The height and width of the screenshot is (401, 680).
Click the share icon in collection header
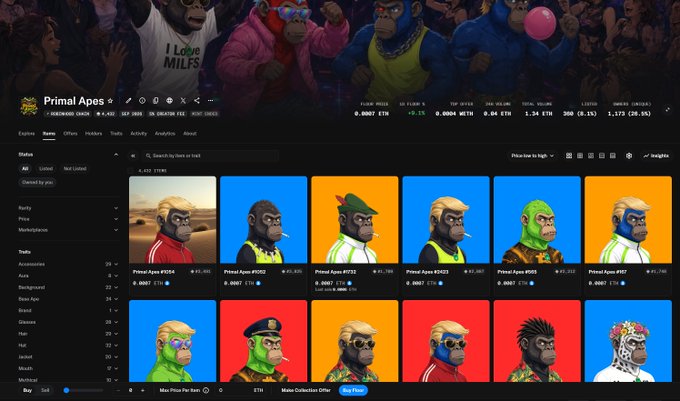[x=197, y=101]
